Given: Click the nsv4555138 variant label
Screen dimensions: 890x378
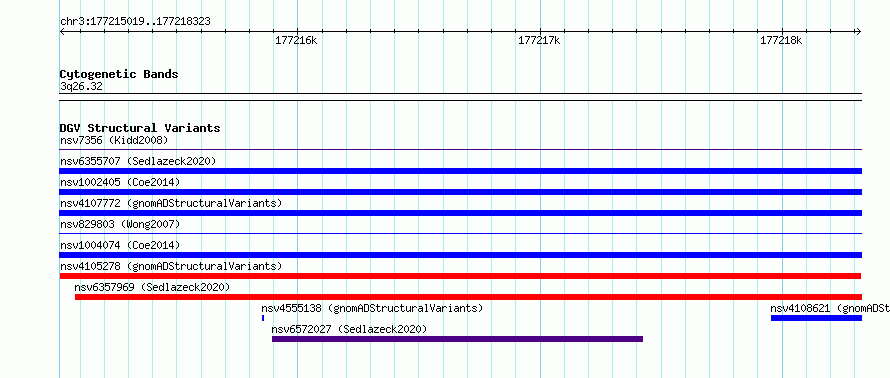Looking at the screenshot, I should point(372,308).
